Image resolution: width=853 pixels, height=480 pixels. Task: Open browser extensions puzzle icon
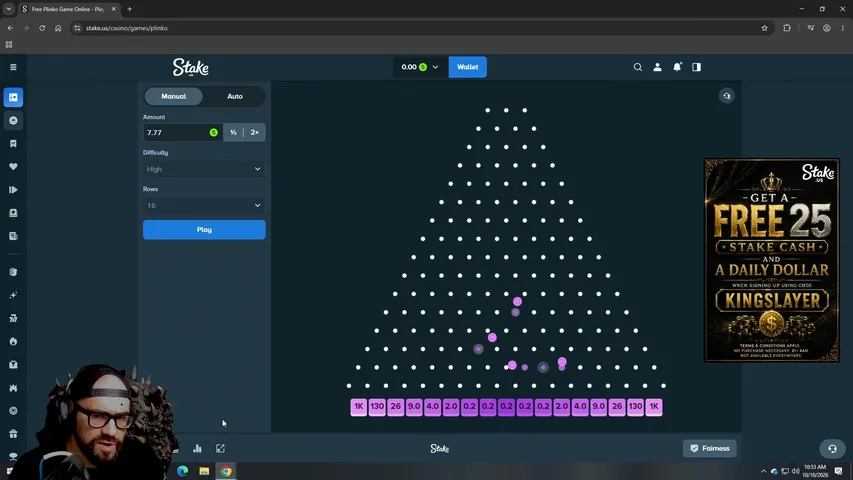tap(787, 28)
